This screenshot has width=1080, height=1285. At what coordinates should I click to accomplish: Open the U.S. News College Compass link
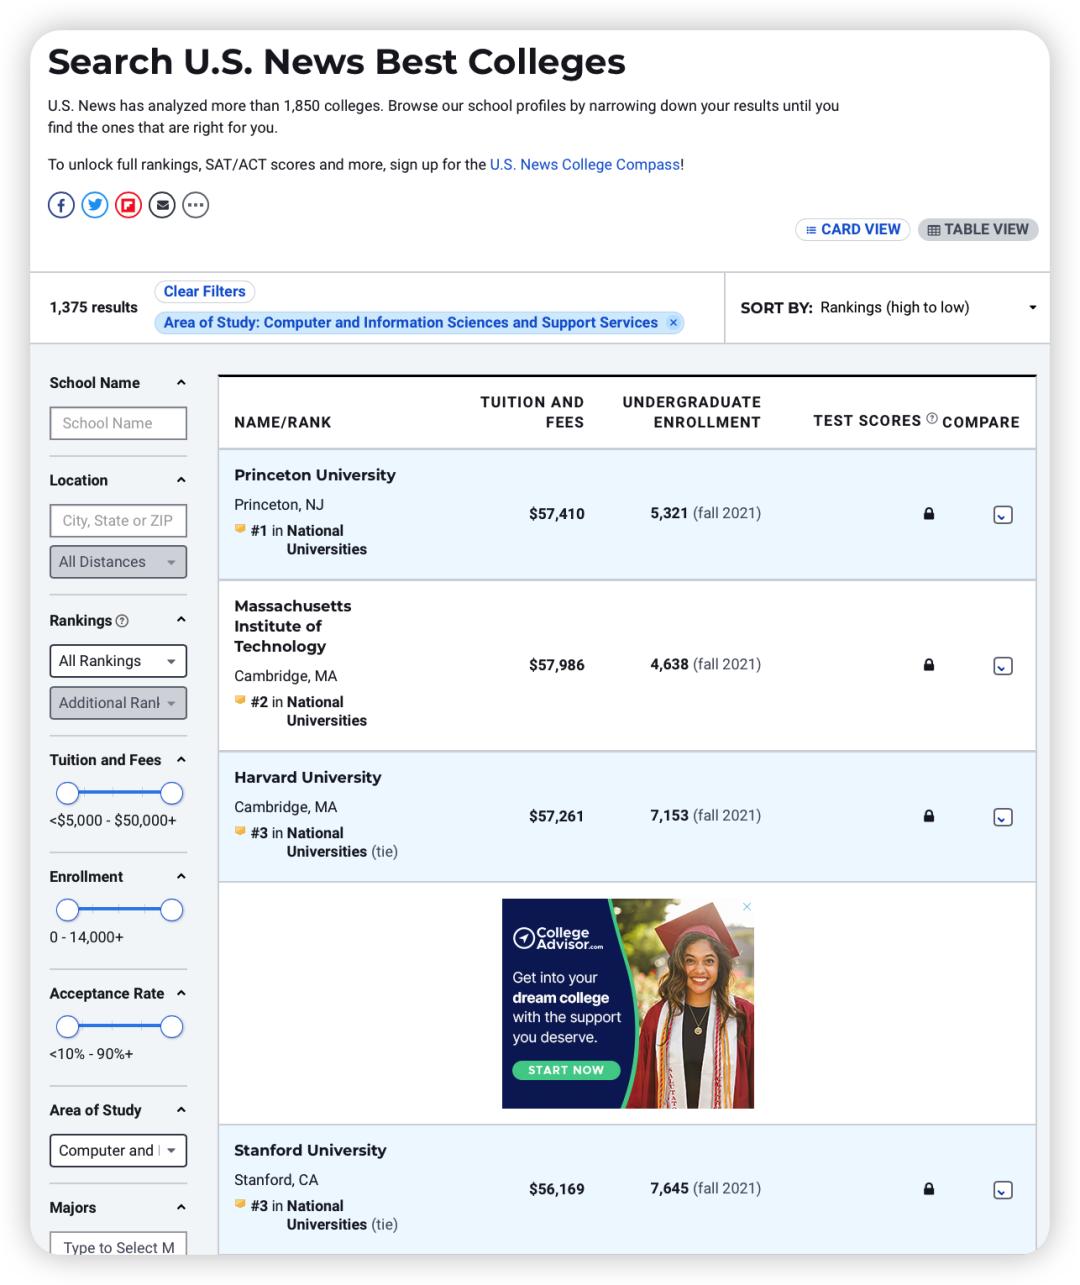pyautogui.click(x=585, y=165)
